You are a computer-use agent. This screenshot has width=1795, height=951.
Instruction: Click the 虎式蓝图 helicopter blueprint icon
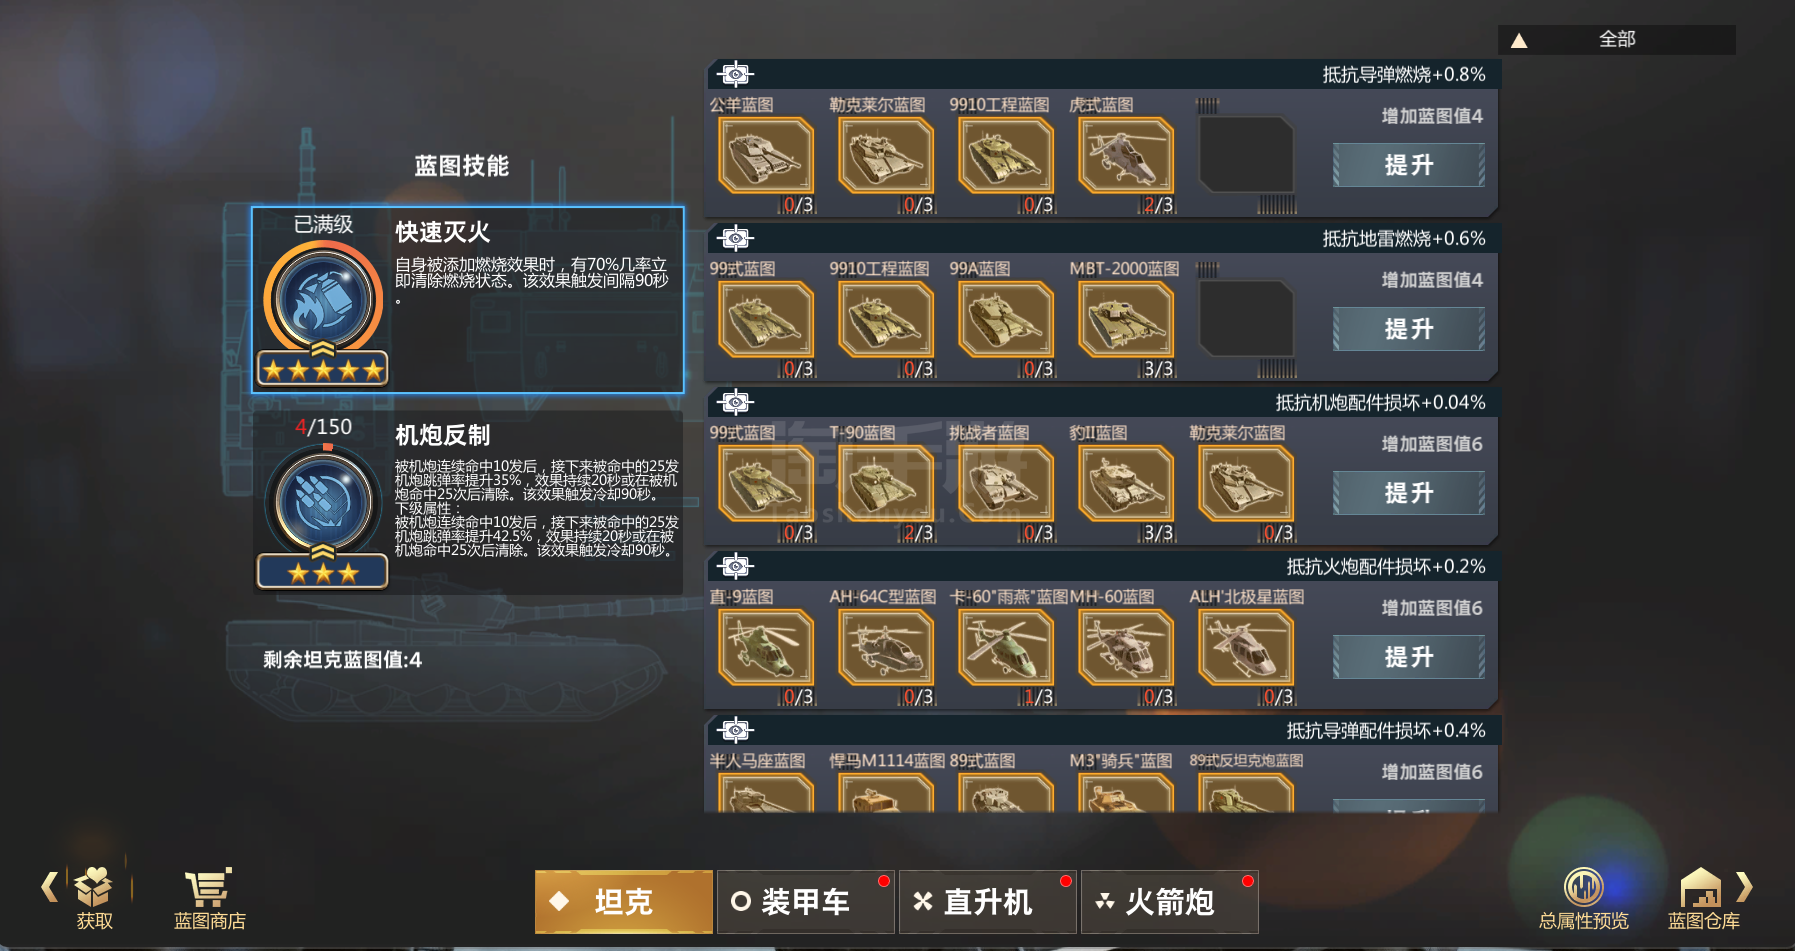click(1125, 156)
